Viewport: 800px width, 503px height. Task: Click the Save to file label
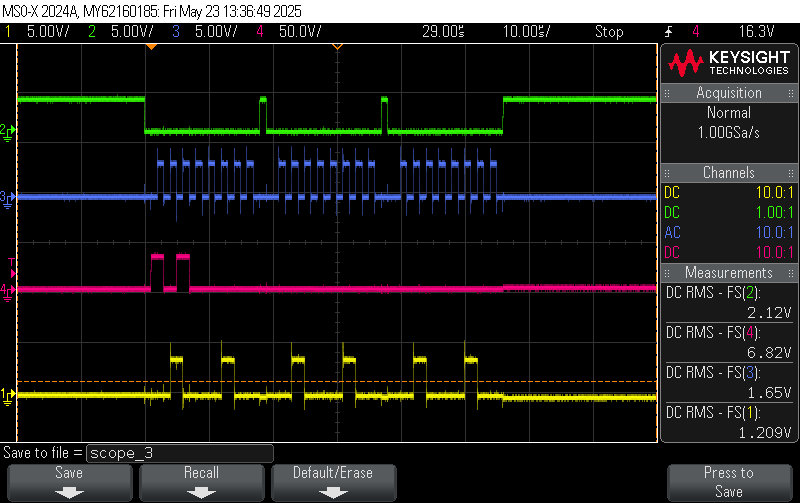[x=42, y=453]
